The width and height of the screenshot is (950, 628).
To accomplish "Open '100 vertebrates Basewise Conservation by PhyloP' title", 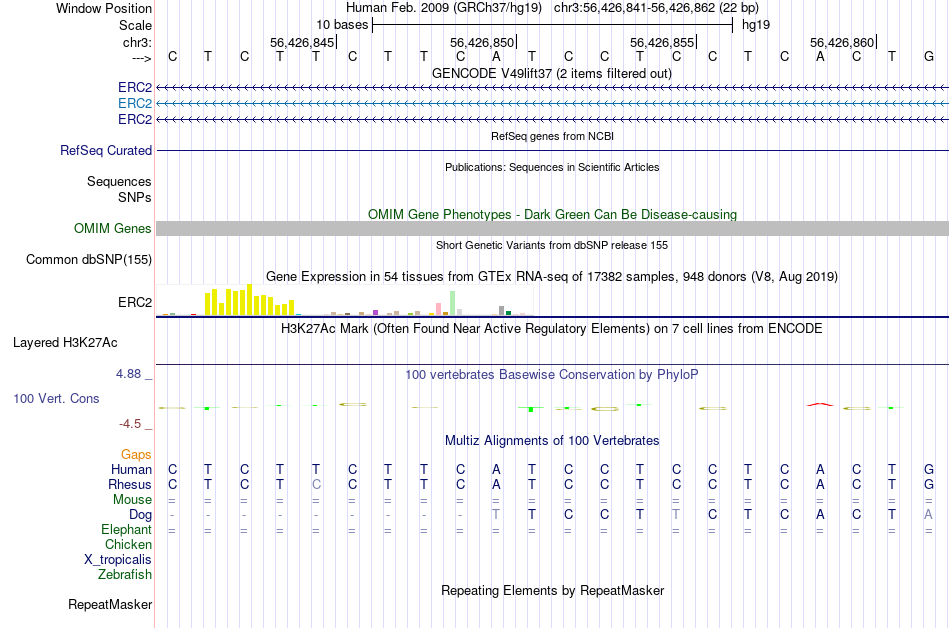I will [551, 374].
